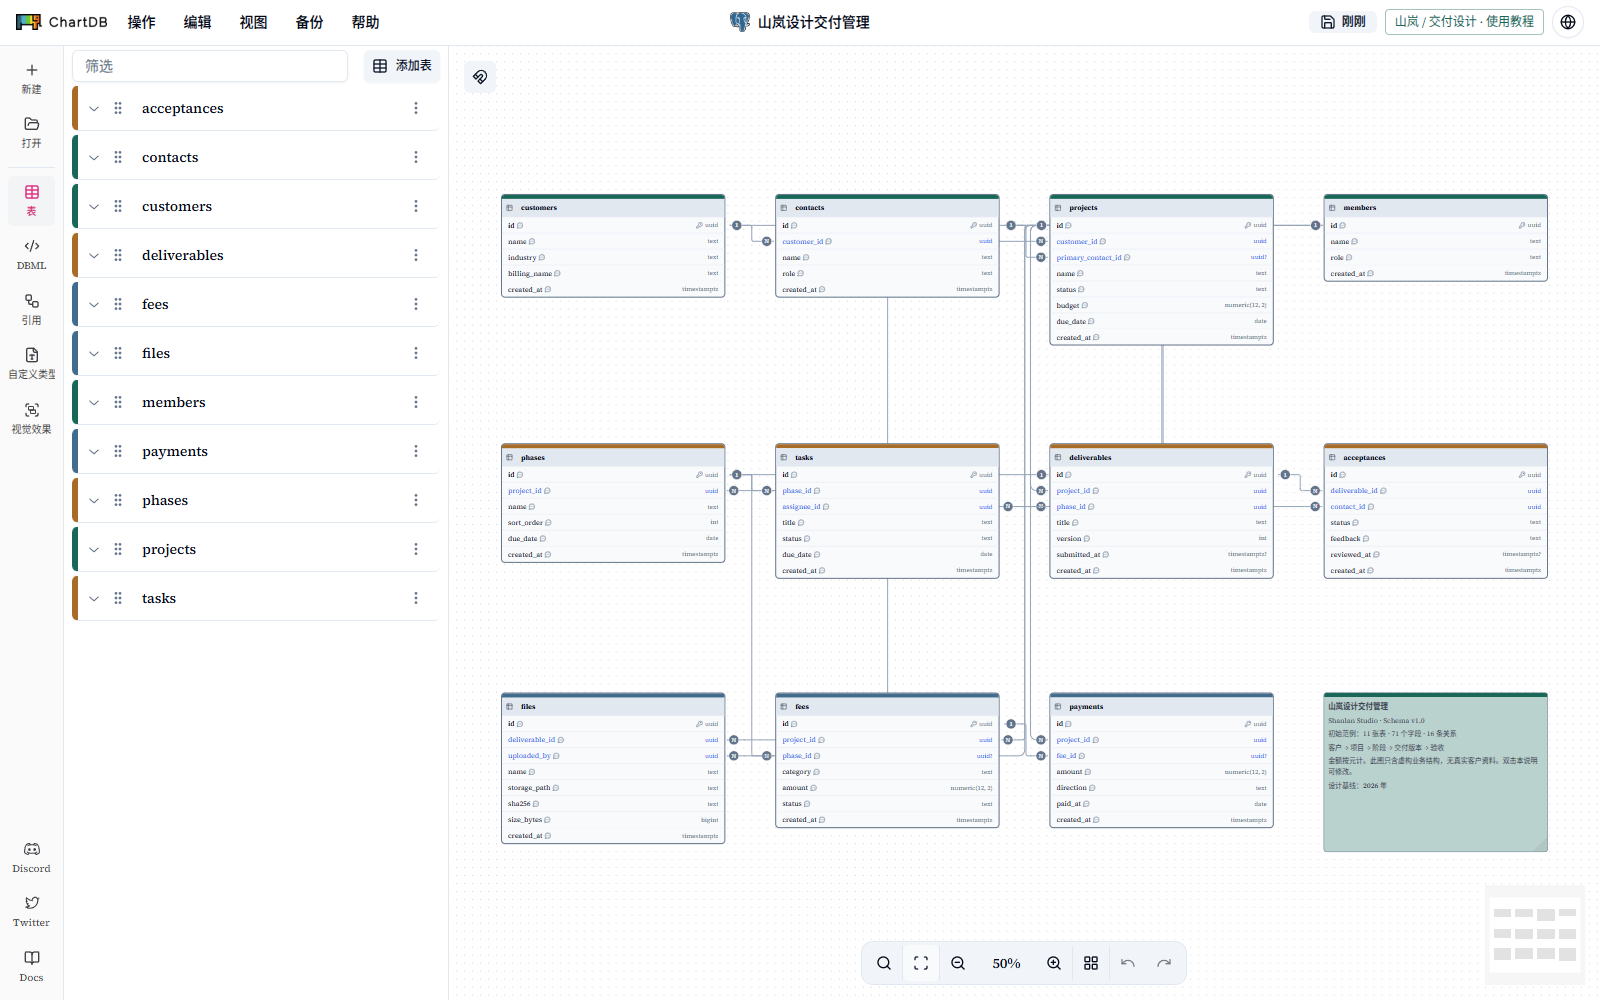This screenshot has width=1600, height=1000.
Task: Click the magnifier search icon in bottom toolbar
Action: click(884, 963)
